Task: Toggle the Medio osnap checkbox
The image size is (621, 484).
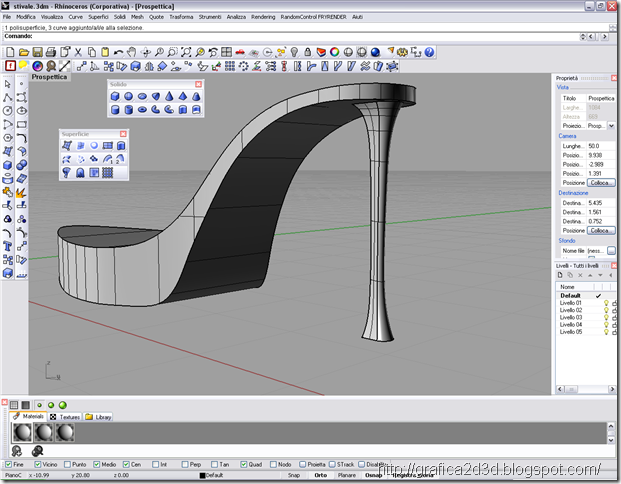Action: point(97,464)
